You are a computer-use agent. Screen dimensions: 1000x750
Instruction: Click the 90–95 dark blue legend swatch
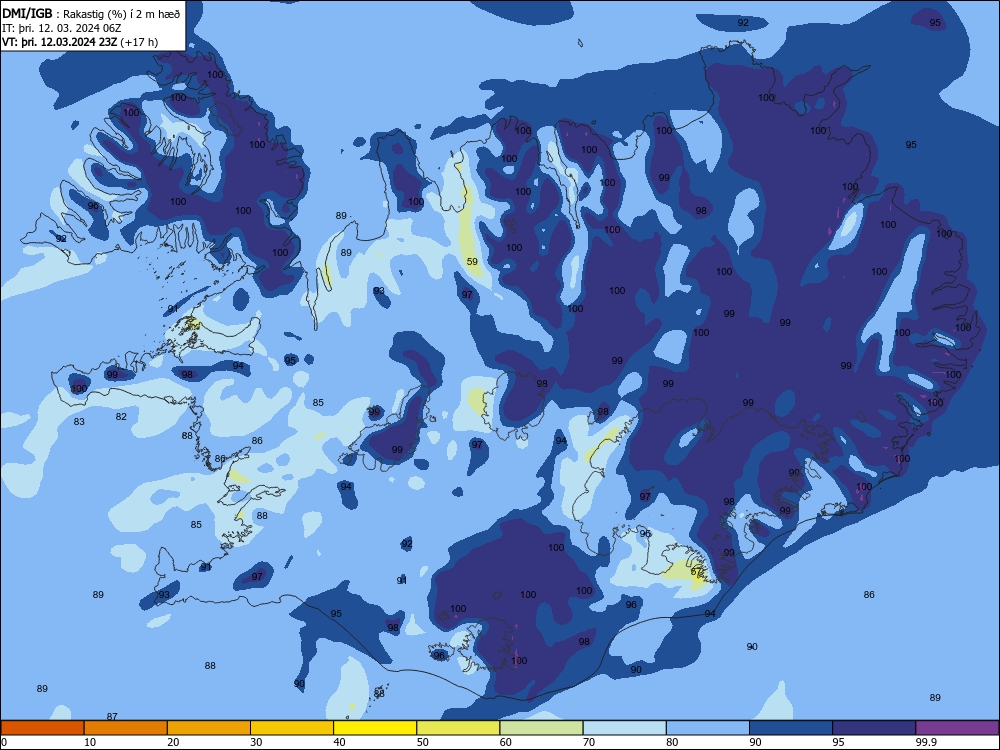[791, 728]
